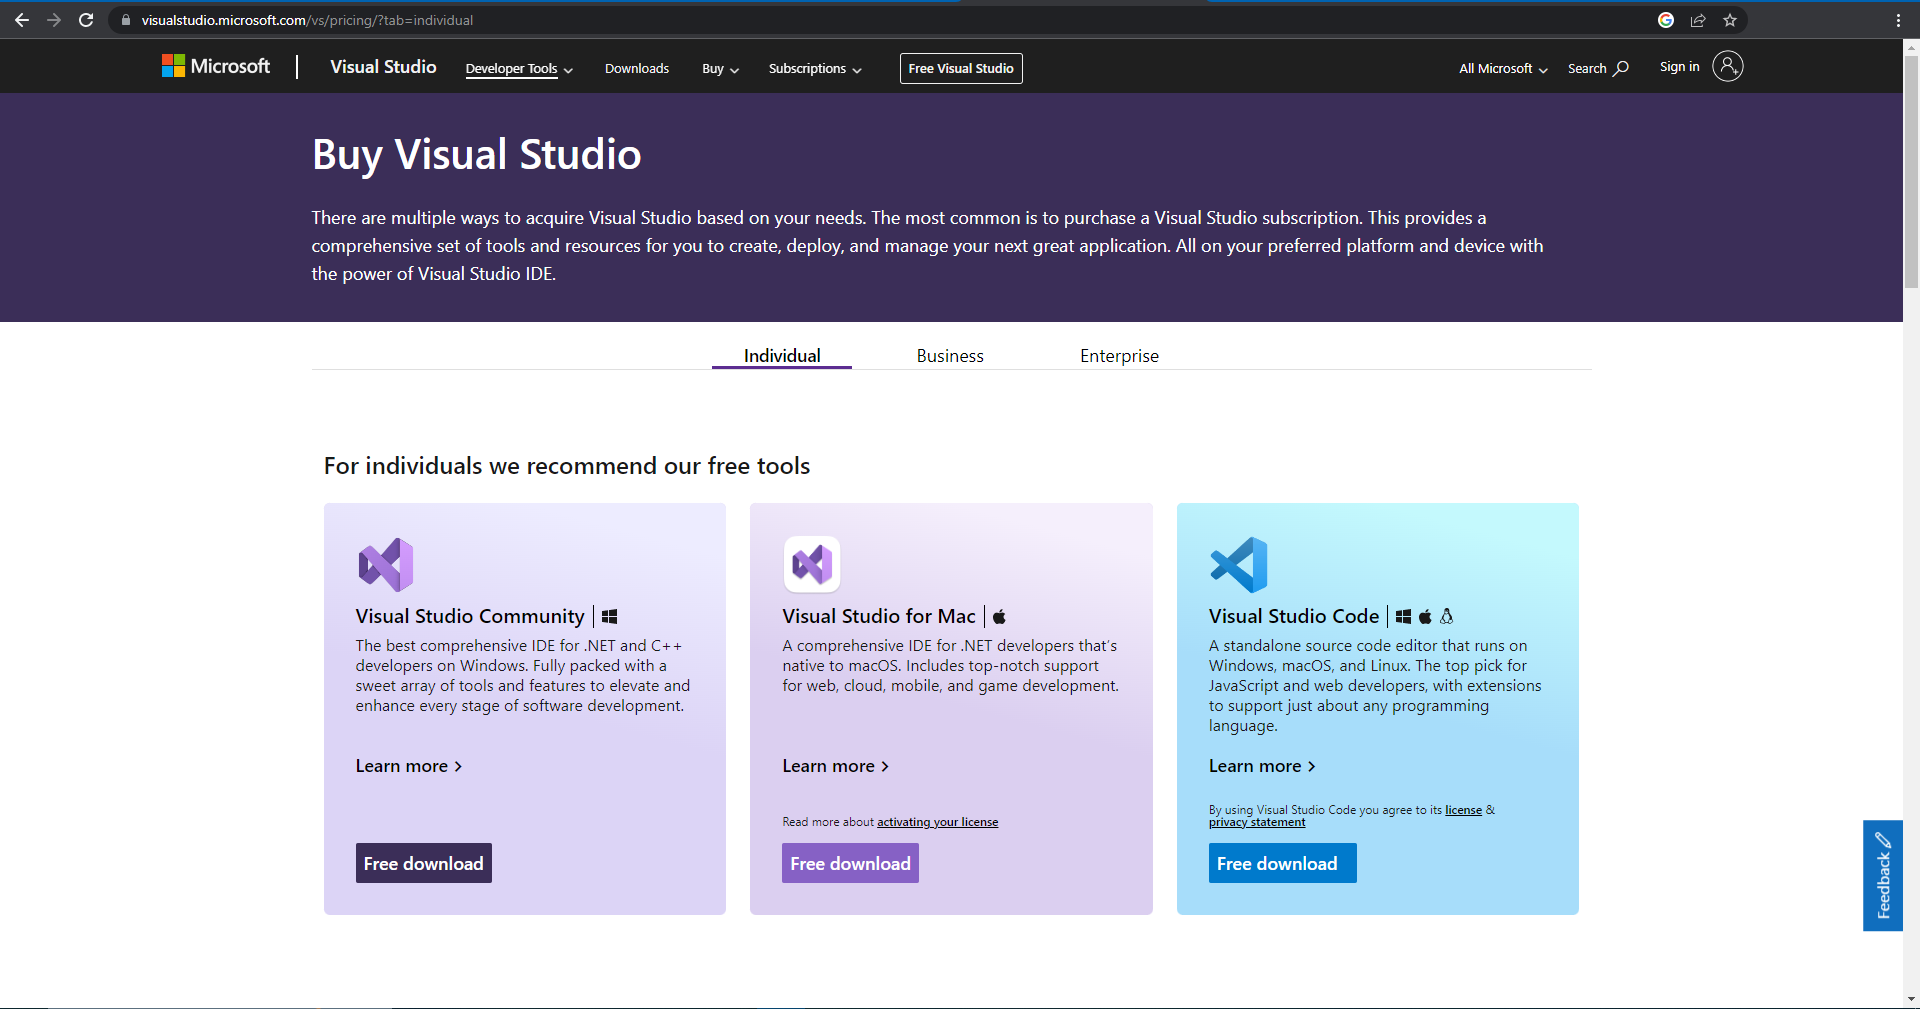
Task: Click Sign in
Action: click(1679, 66)
